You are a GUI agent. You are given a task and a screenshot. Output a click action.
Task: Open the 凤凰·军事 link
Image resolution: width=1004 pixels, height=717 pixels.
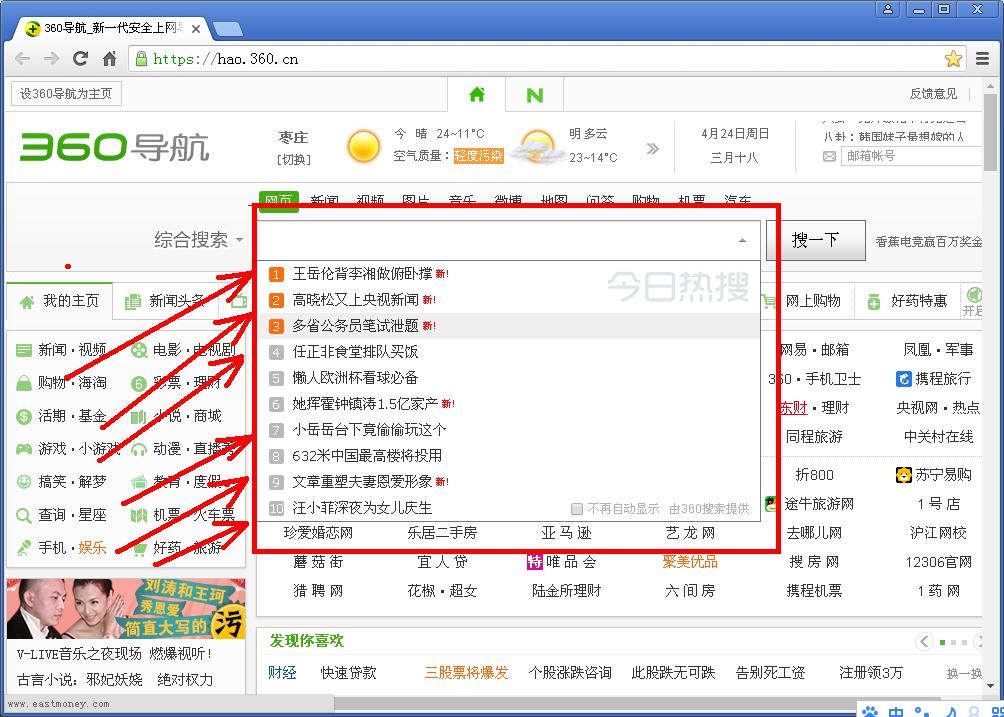tap(938, 350)
